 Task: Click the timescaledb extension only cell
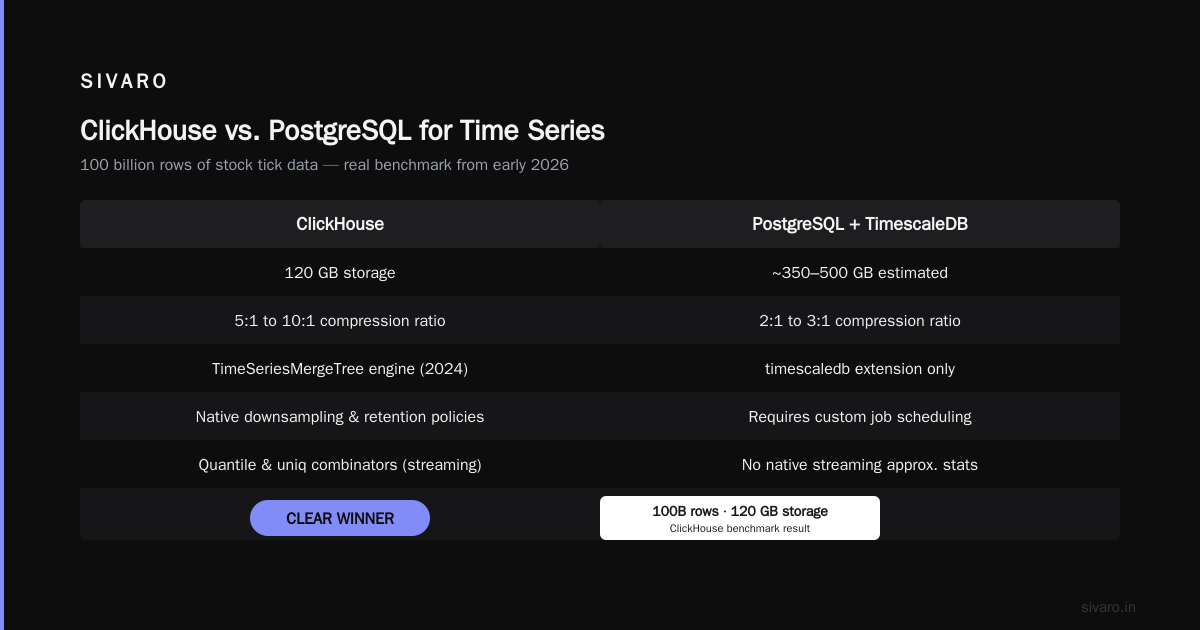860,368
